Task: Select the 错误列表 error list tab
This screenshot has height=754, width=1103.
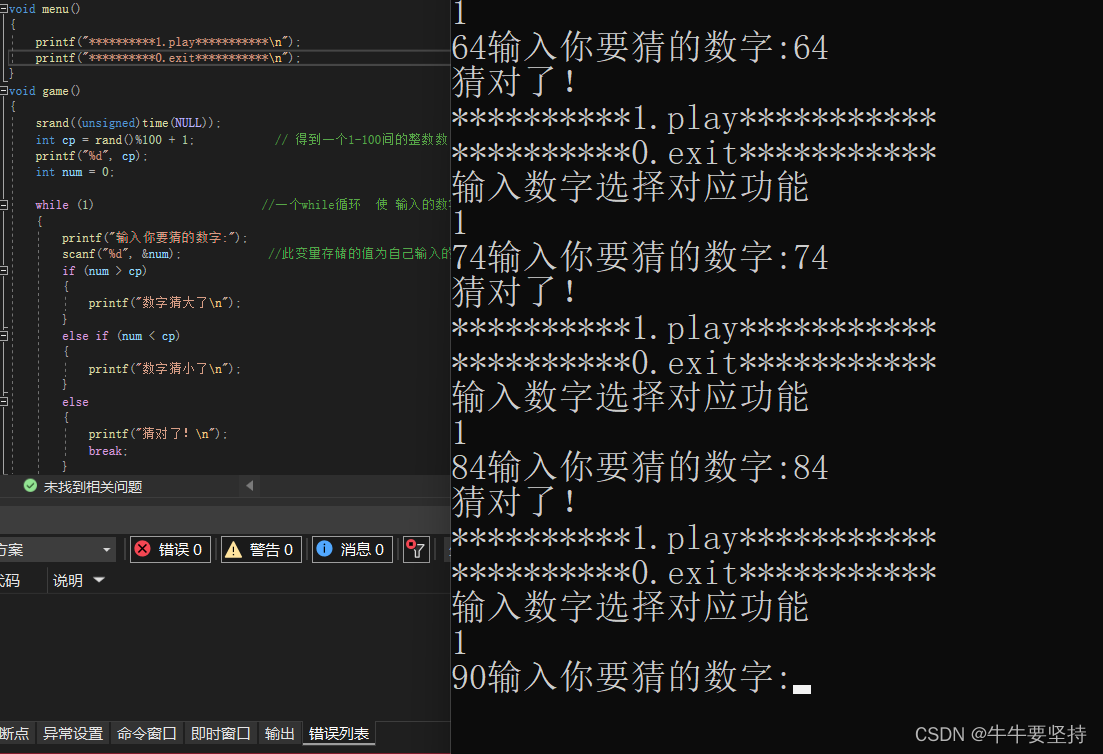Action: tap(338, 733)
